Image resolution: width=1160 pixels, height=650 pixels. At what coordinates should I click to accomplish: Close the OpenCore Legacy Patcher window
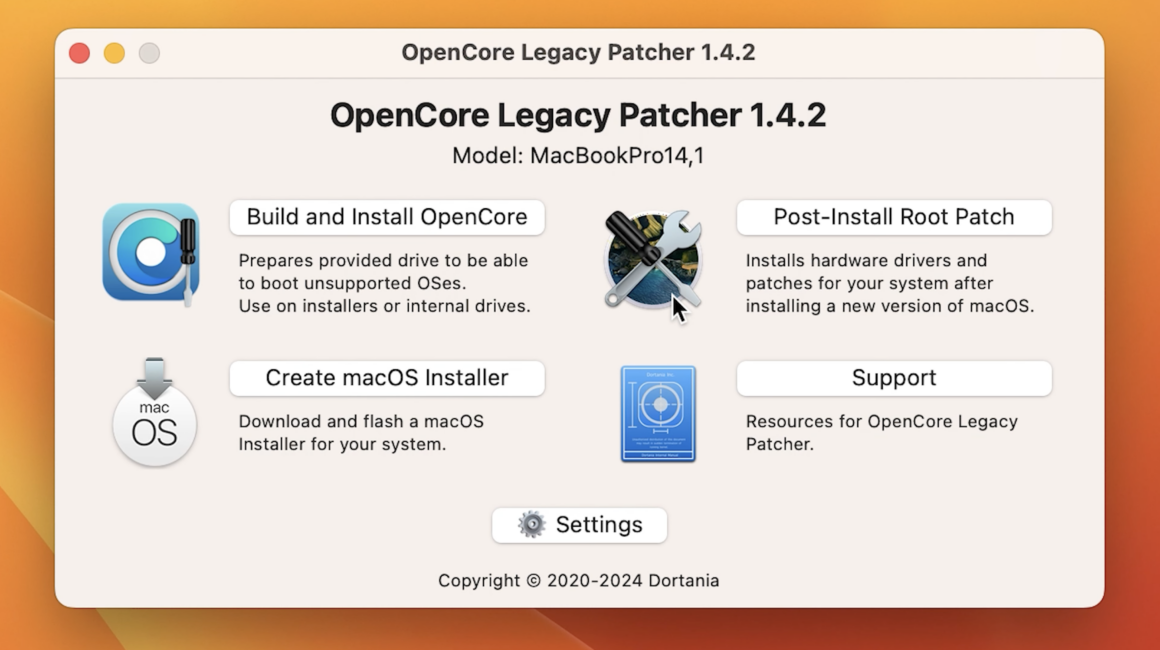click(x=79, y=53)
